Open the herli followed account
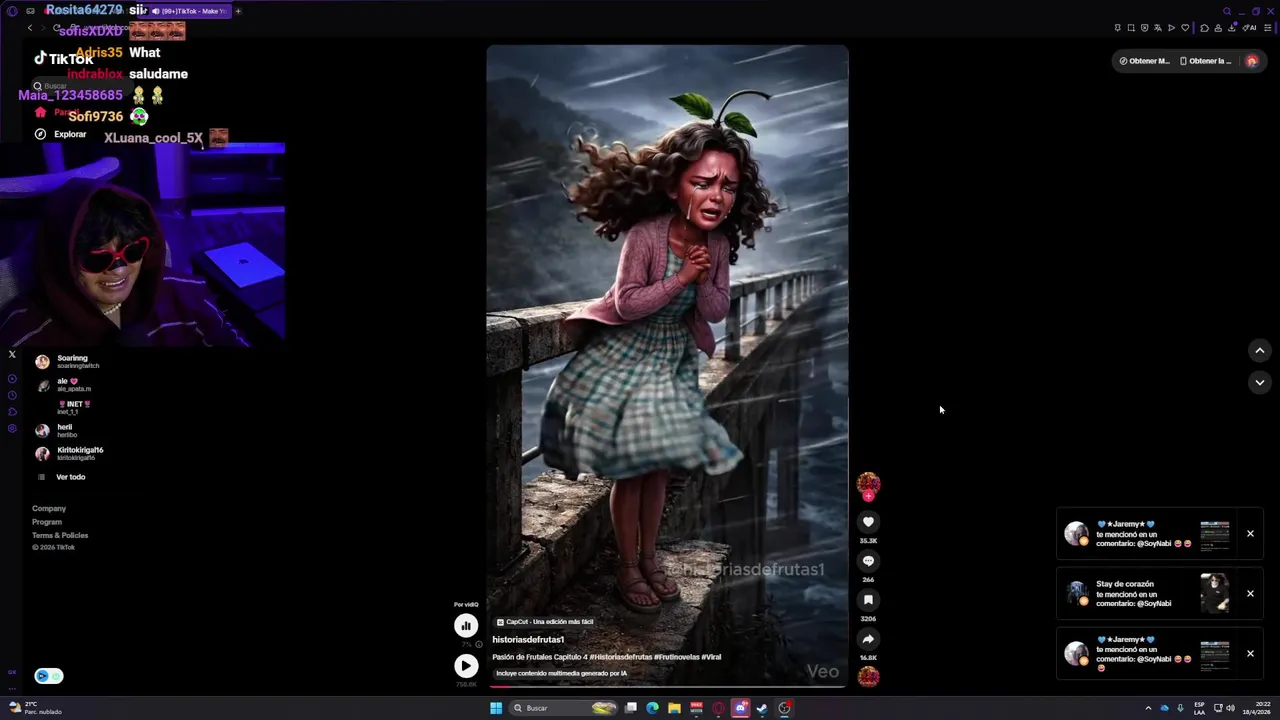Image resolution: width=1280 pixels, height=720 pixels. (57, 431)
